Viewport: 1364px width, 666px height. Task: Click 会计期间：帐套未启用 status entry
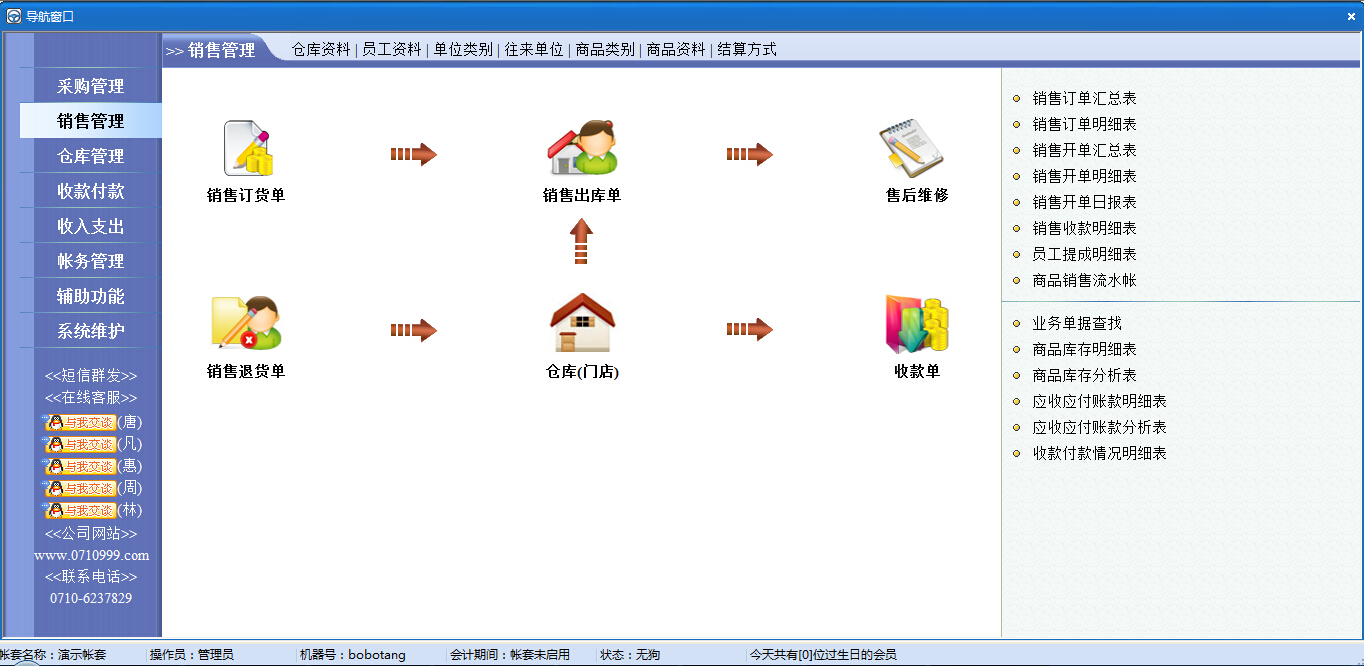510,654
